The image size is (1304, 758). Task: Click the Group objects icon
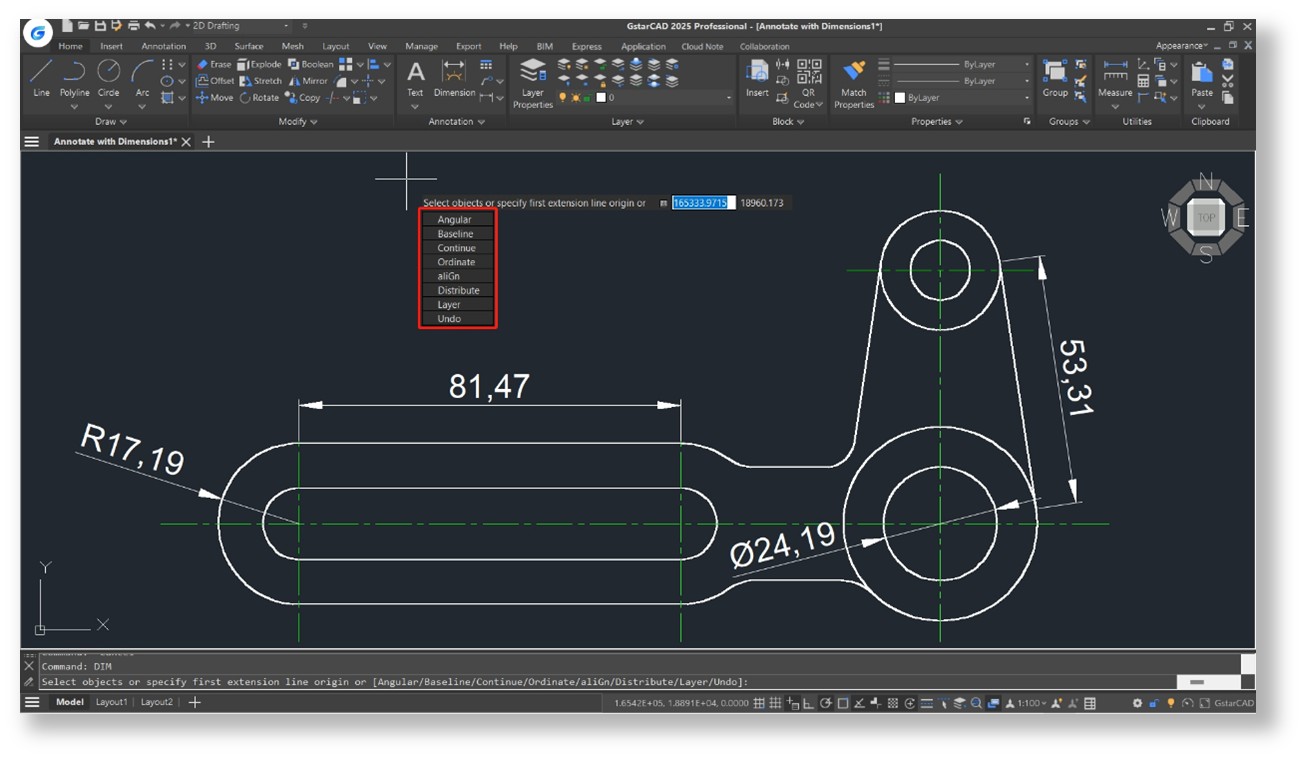tap(1054, 72)
